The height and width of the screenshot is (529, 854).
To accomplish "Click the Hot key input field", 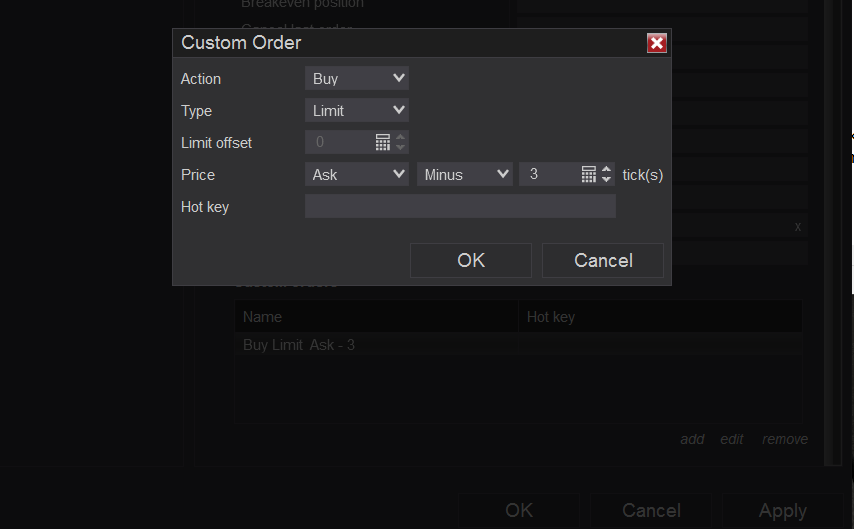I will click(460, 207).
